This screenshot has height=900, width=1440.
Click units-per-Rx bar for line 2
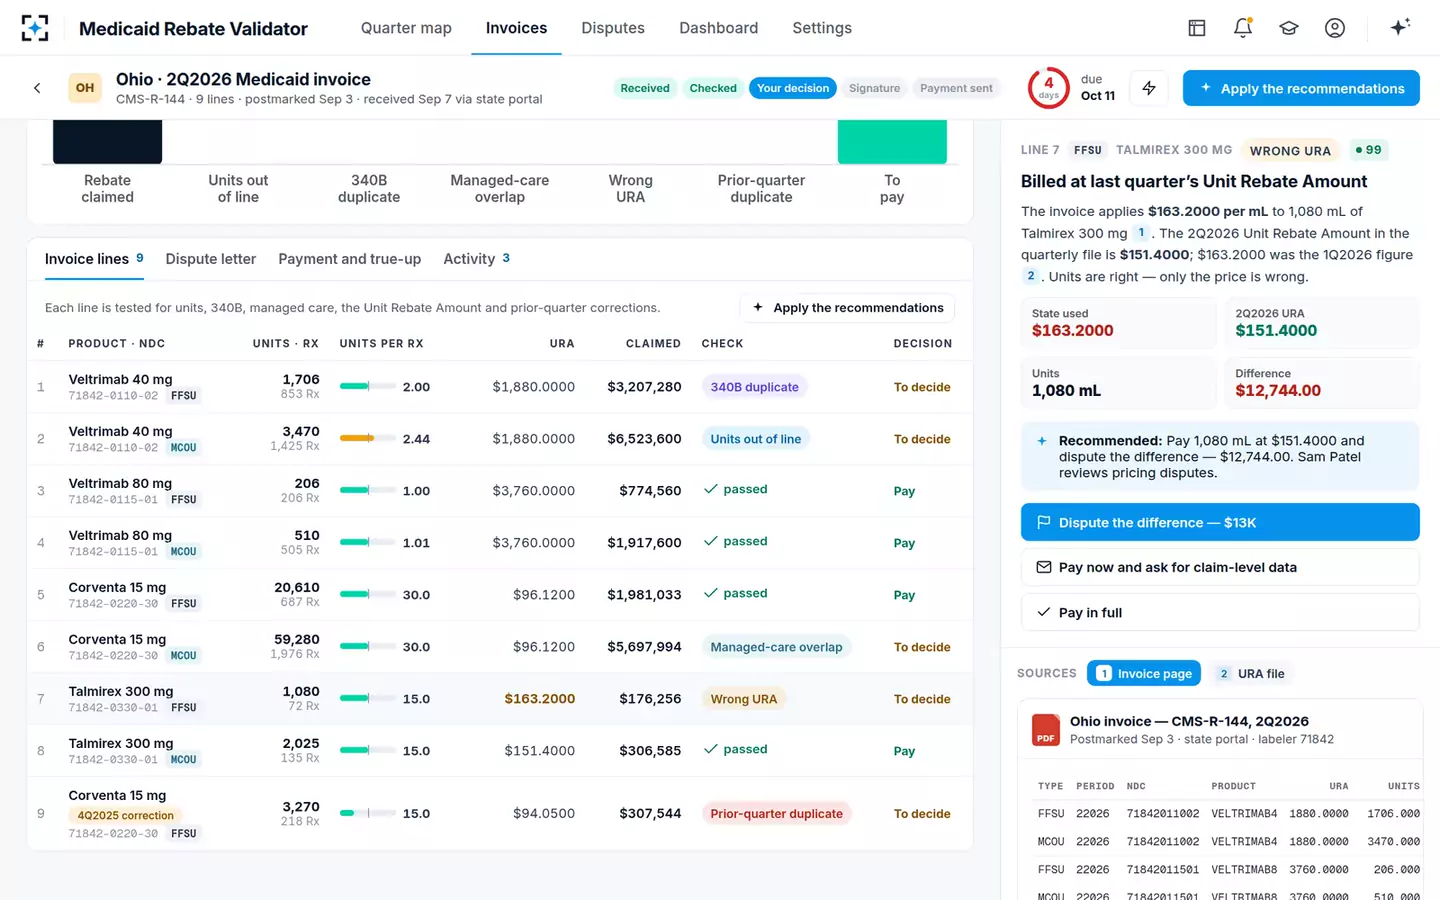coord(366,438)
